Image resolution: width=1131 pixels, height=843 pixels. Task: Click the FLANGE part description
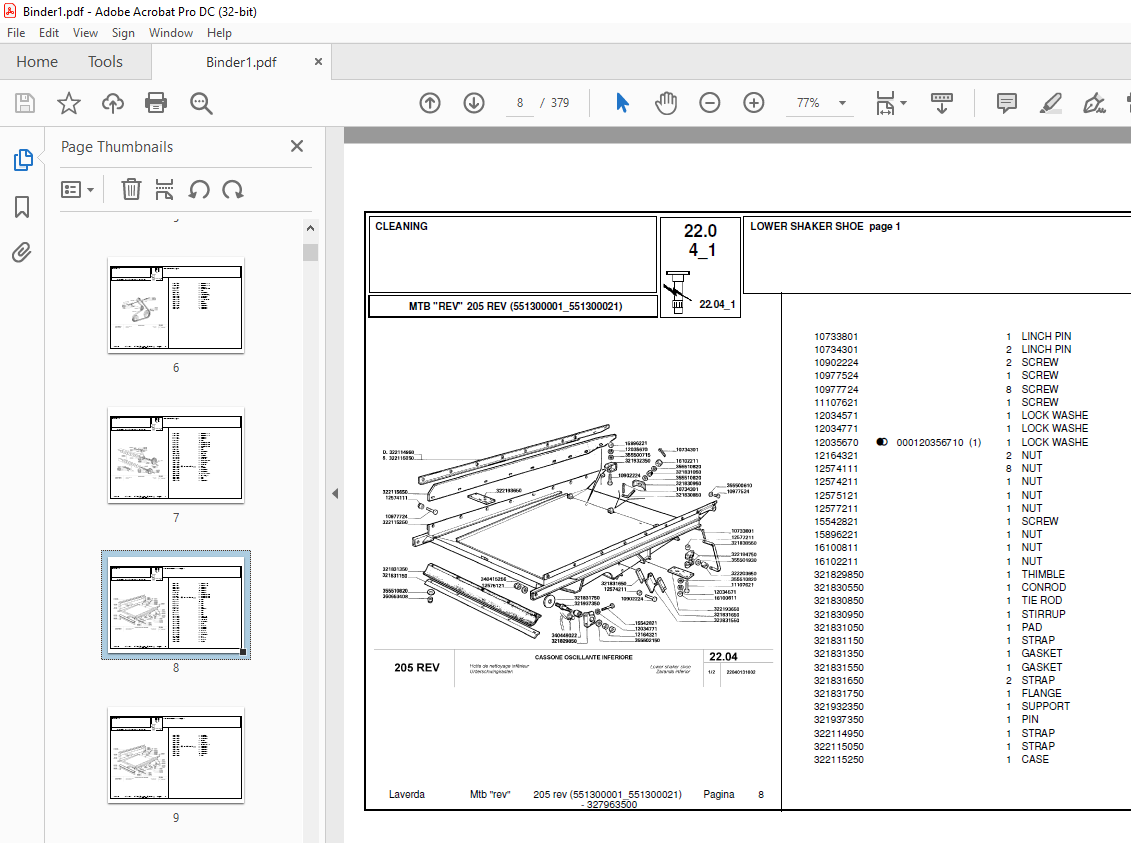[x=1041, y=693]
